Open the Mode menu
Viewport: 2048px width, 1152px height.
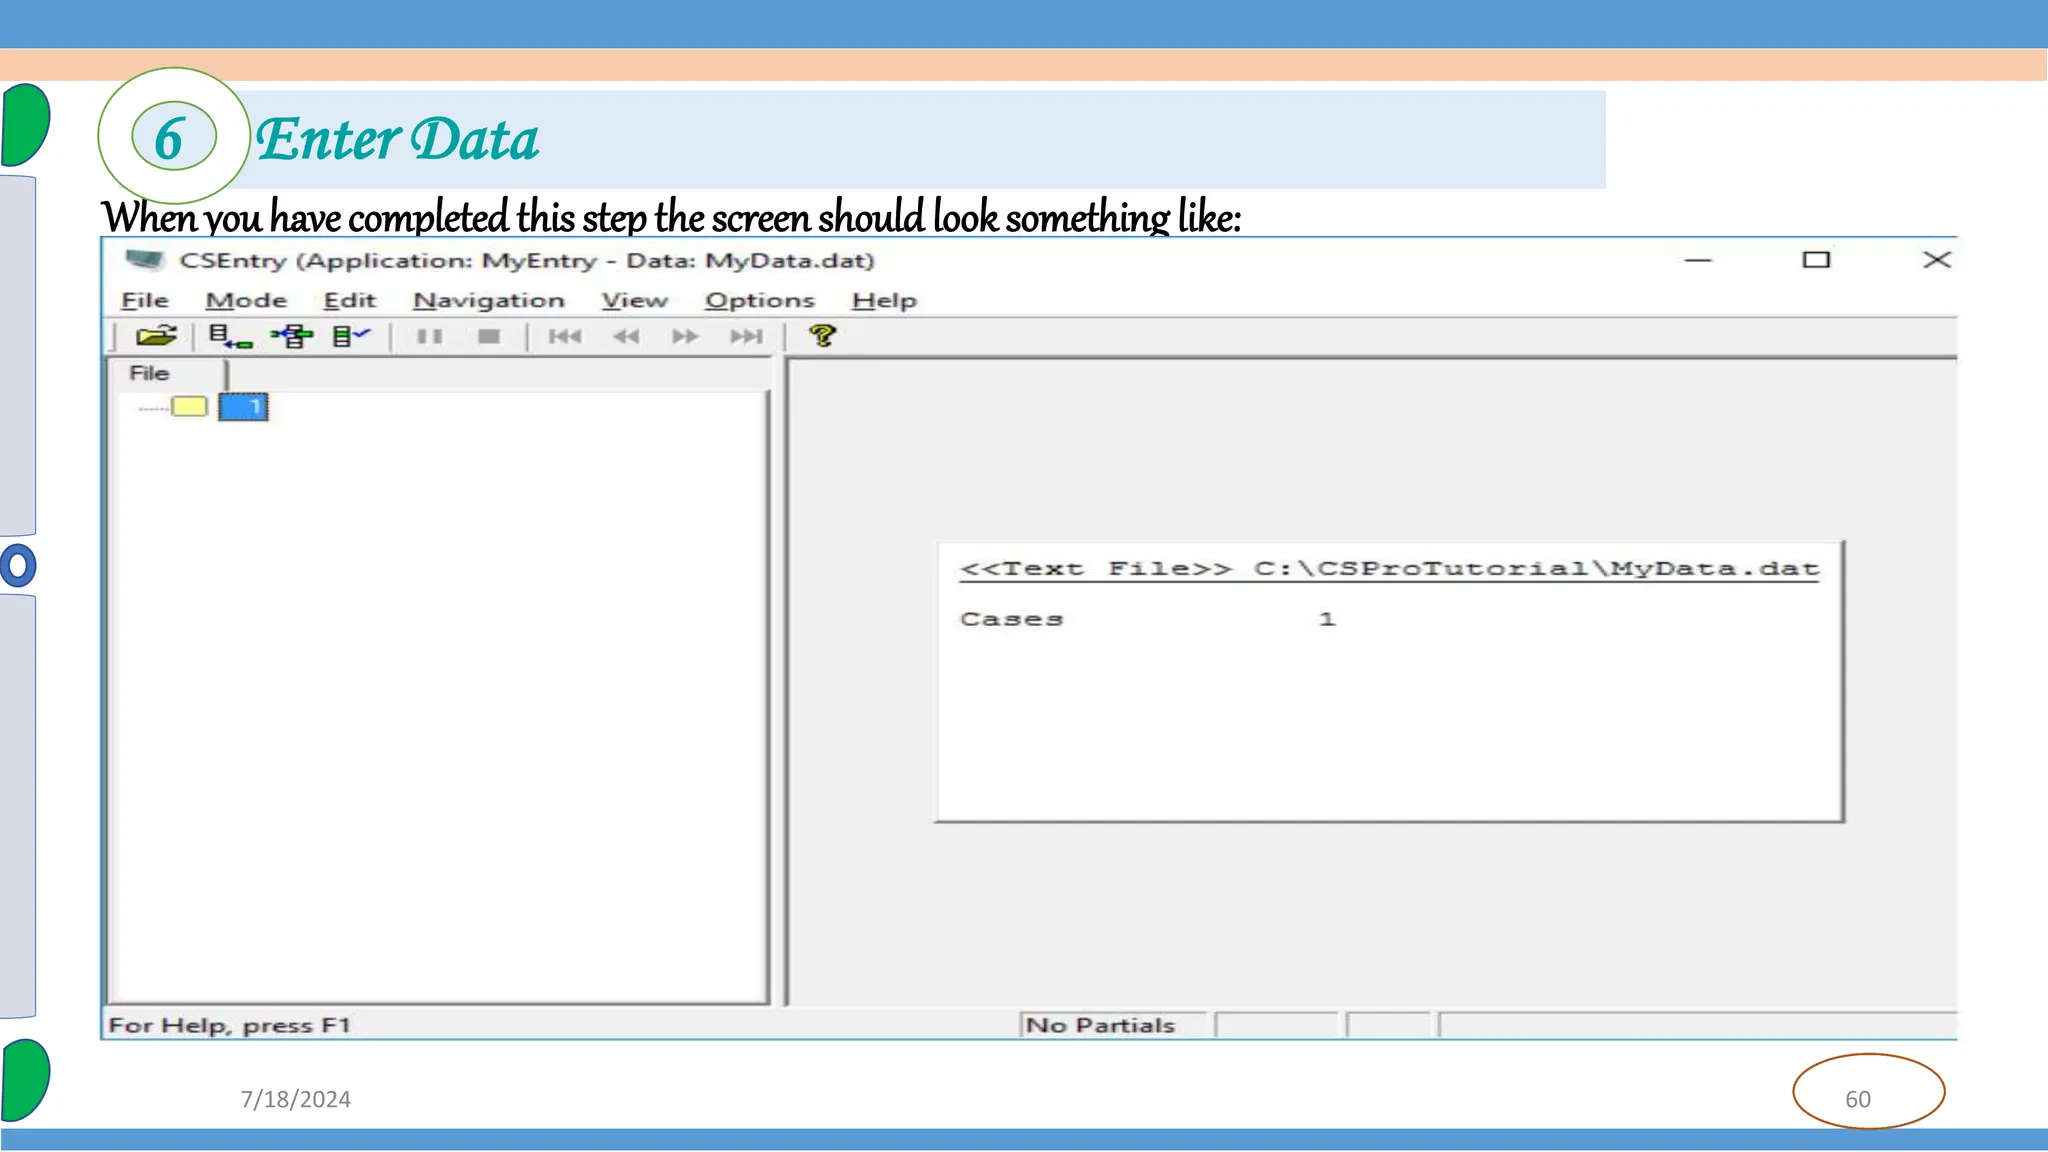pyautogui.click(x=246, y=300)
